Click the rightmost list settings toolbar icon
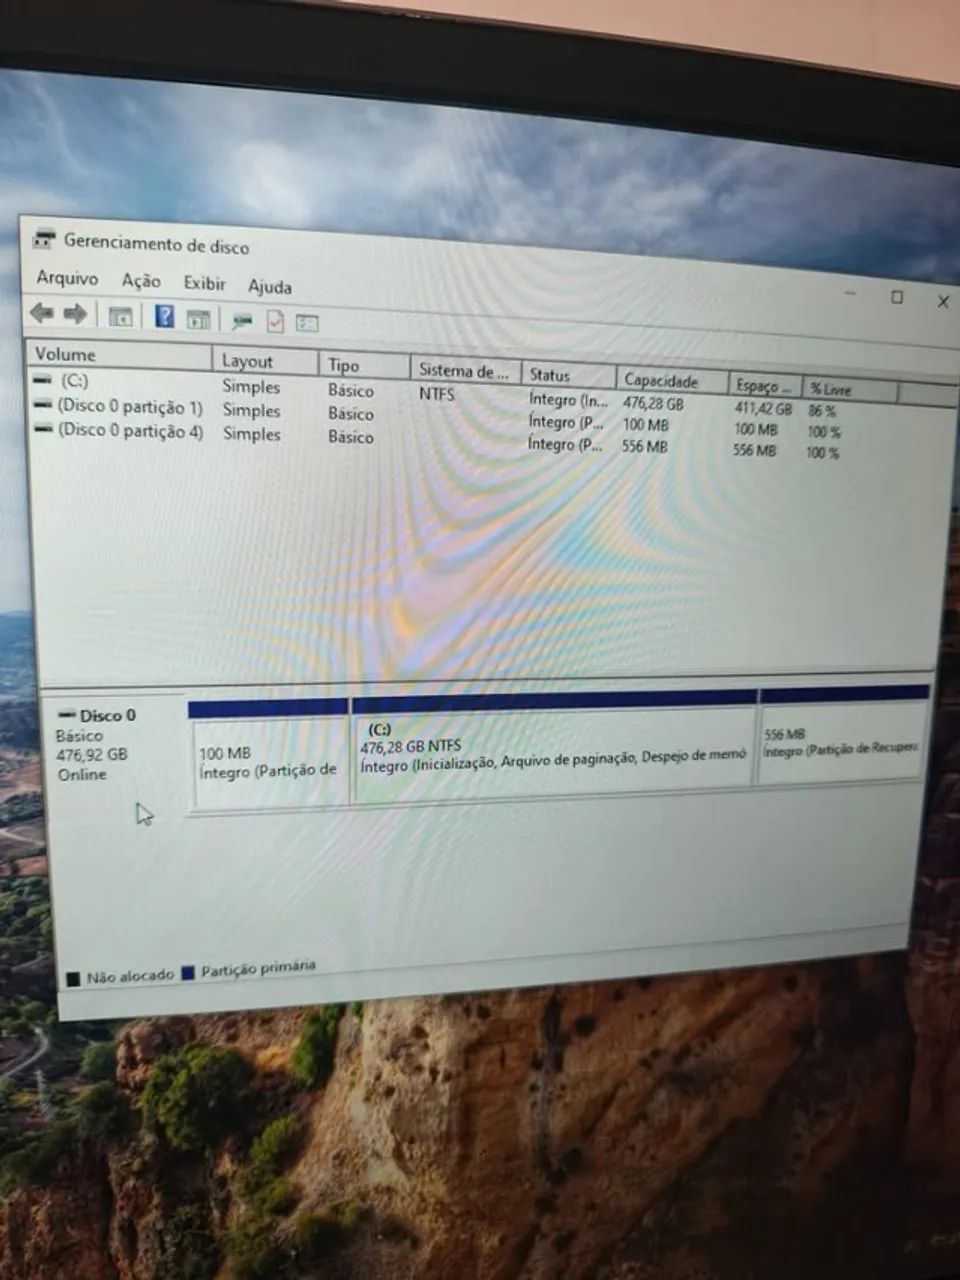 [307, 323]
